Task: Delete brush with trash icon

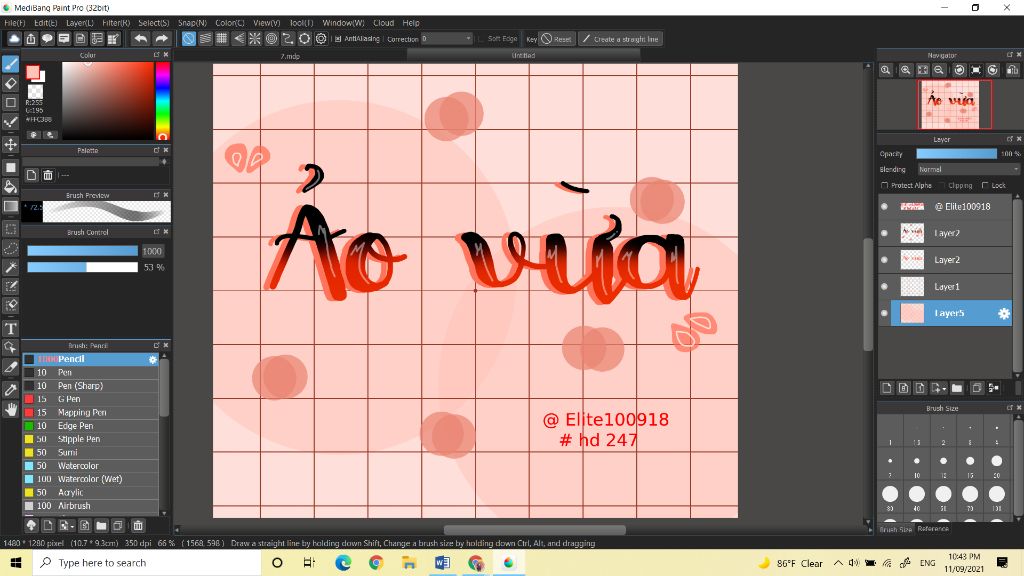Action: click(138, 526)
